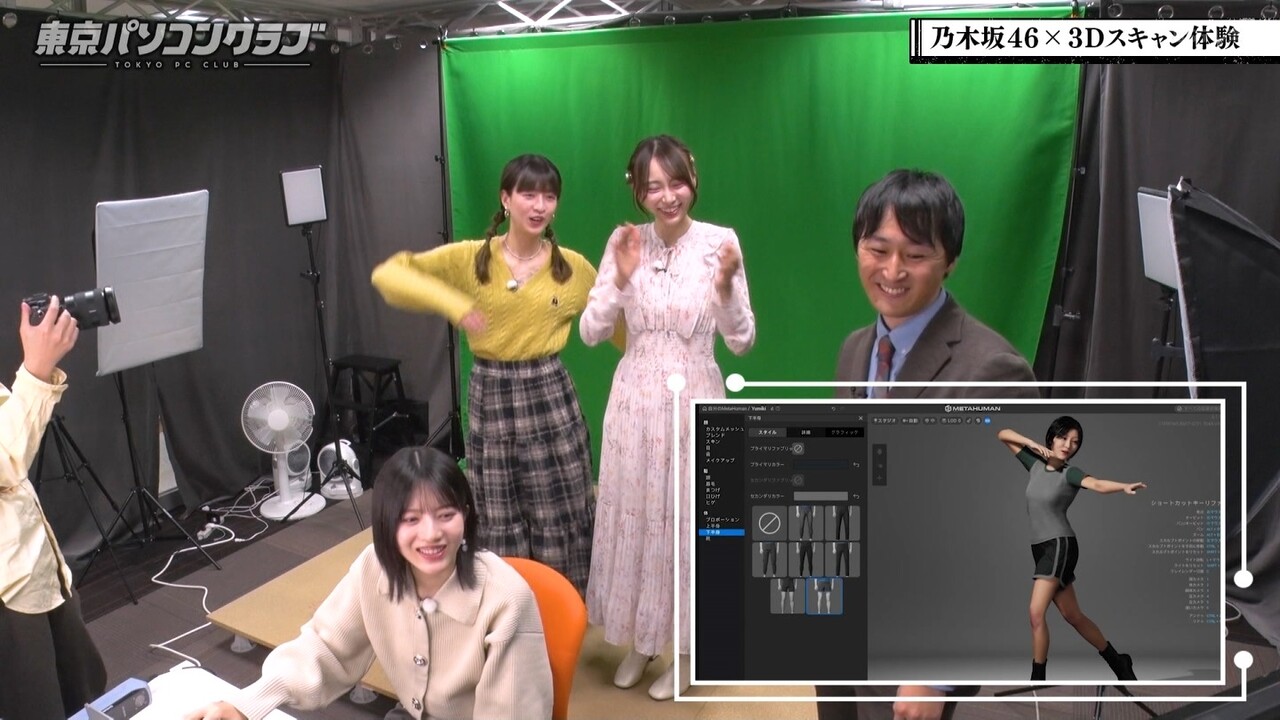Open the スタジオ lighting dropdown in viewport toolbar
The image size is (1280, 720).
884,421
